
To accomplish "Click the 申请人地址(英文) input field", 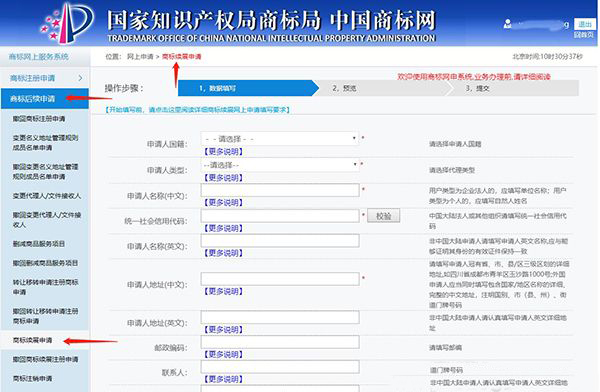I will (x=280, y=317).
